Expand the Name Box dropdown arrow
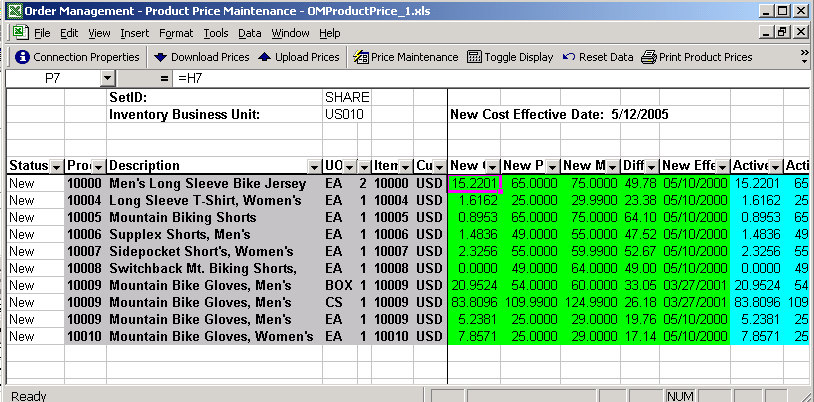The image size is (814, 402). pyautogui.click(x=107, y=78)
